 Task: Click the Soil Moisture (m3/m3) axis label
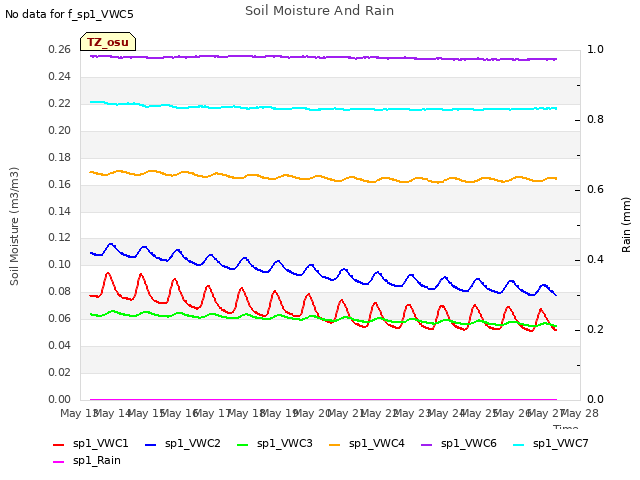pos(14,226)
